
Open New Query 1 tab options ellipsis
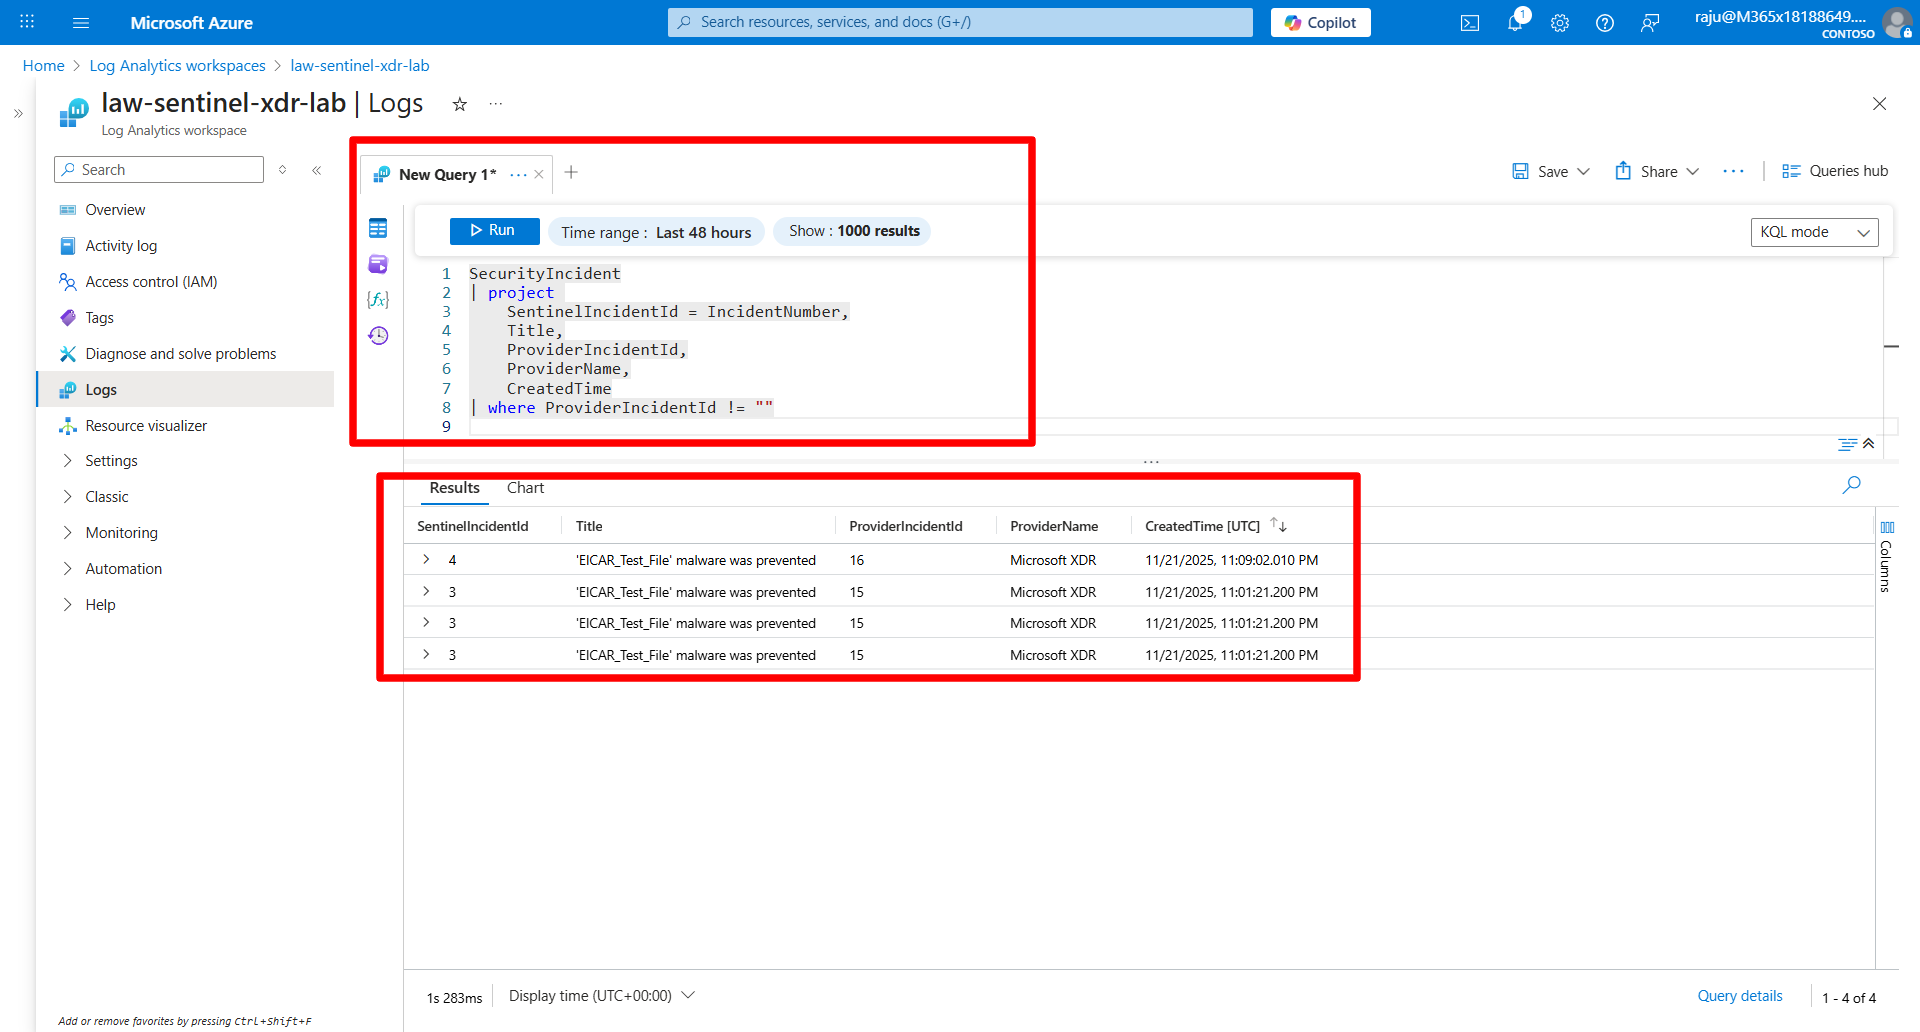518,174
